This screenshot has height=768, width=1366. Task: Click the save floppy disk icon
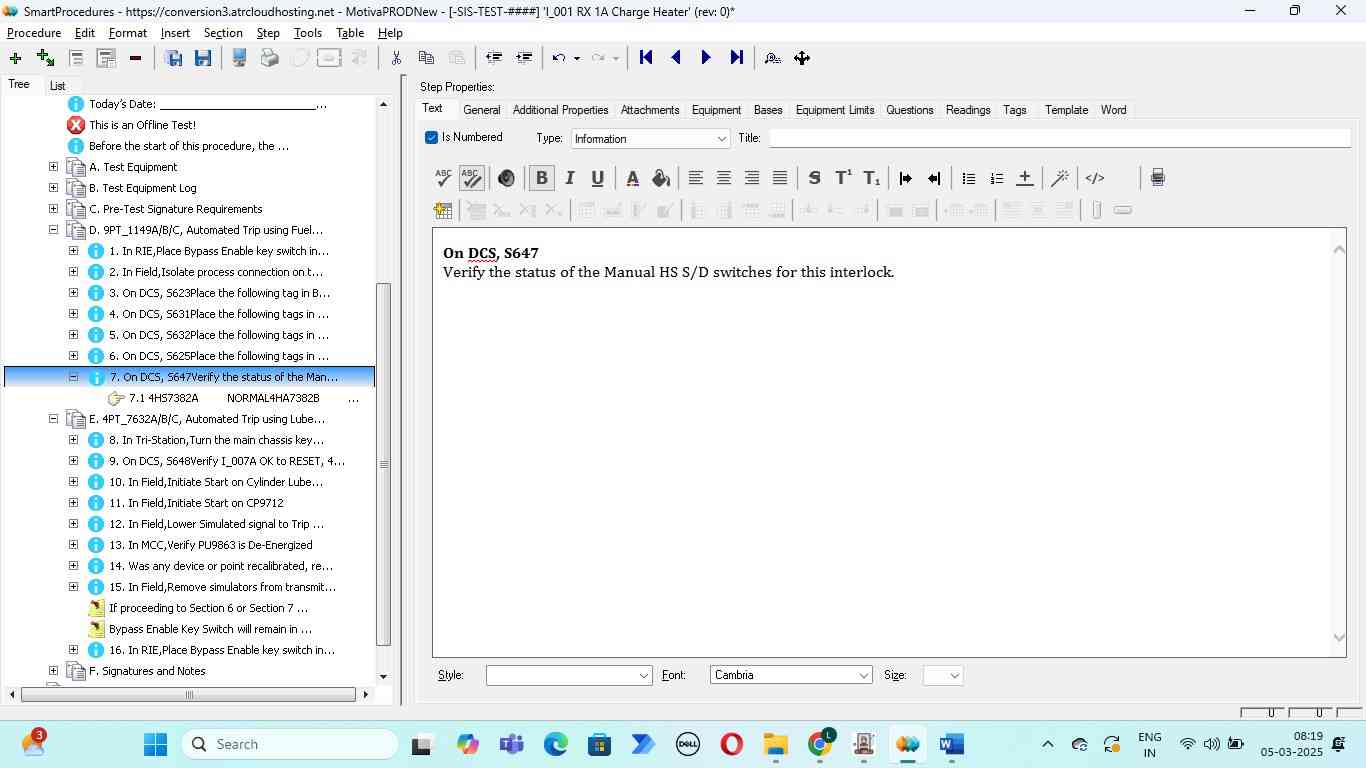pyautogui.click(x=203, y=58)
